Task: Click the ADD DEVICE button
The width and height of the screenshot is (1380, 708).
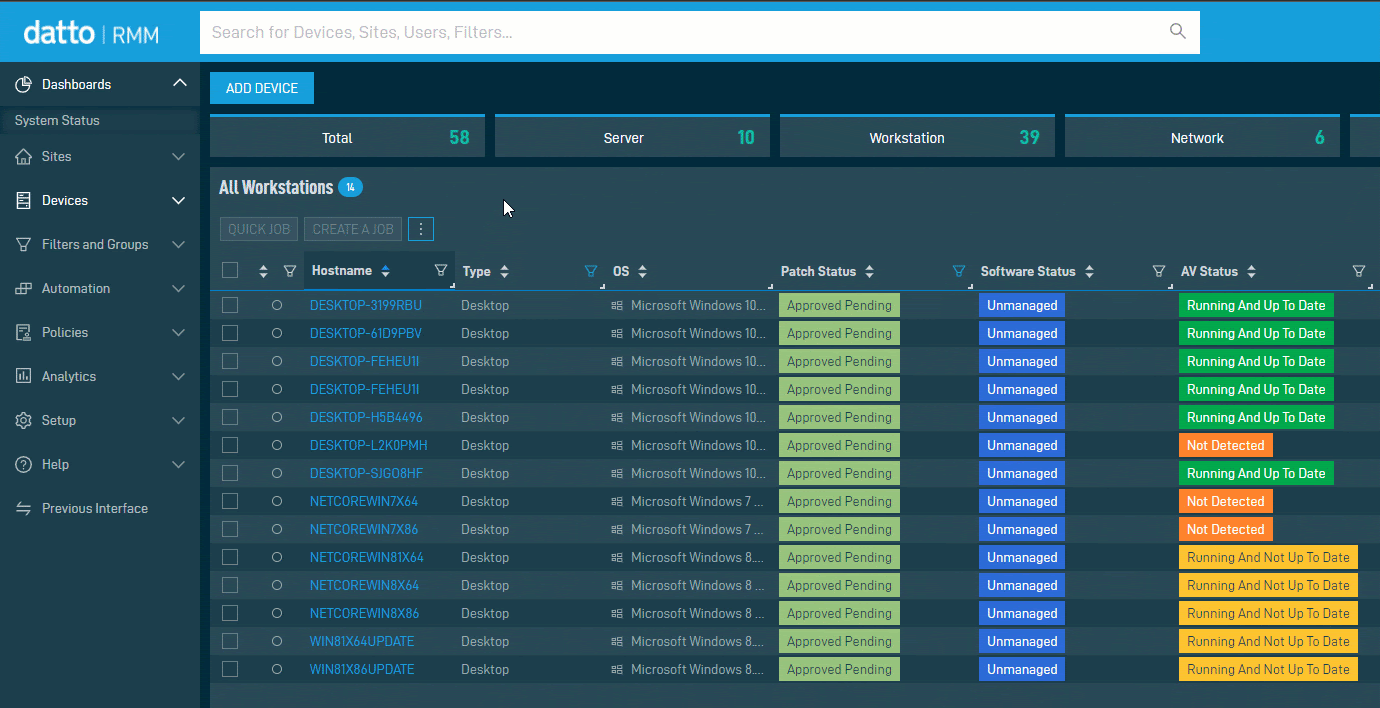Action: click(262, 88)
